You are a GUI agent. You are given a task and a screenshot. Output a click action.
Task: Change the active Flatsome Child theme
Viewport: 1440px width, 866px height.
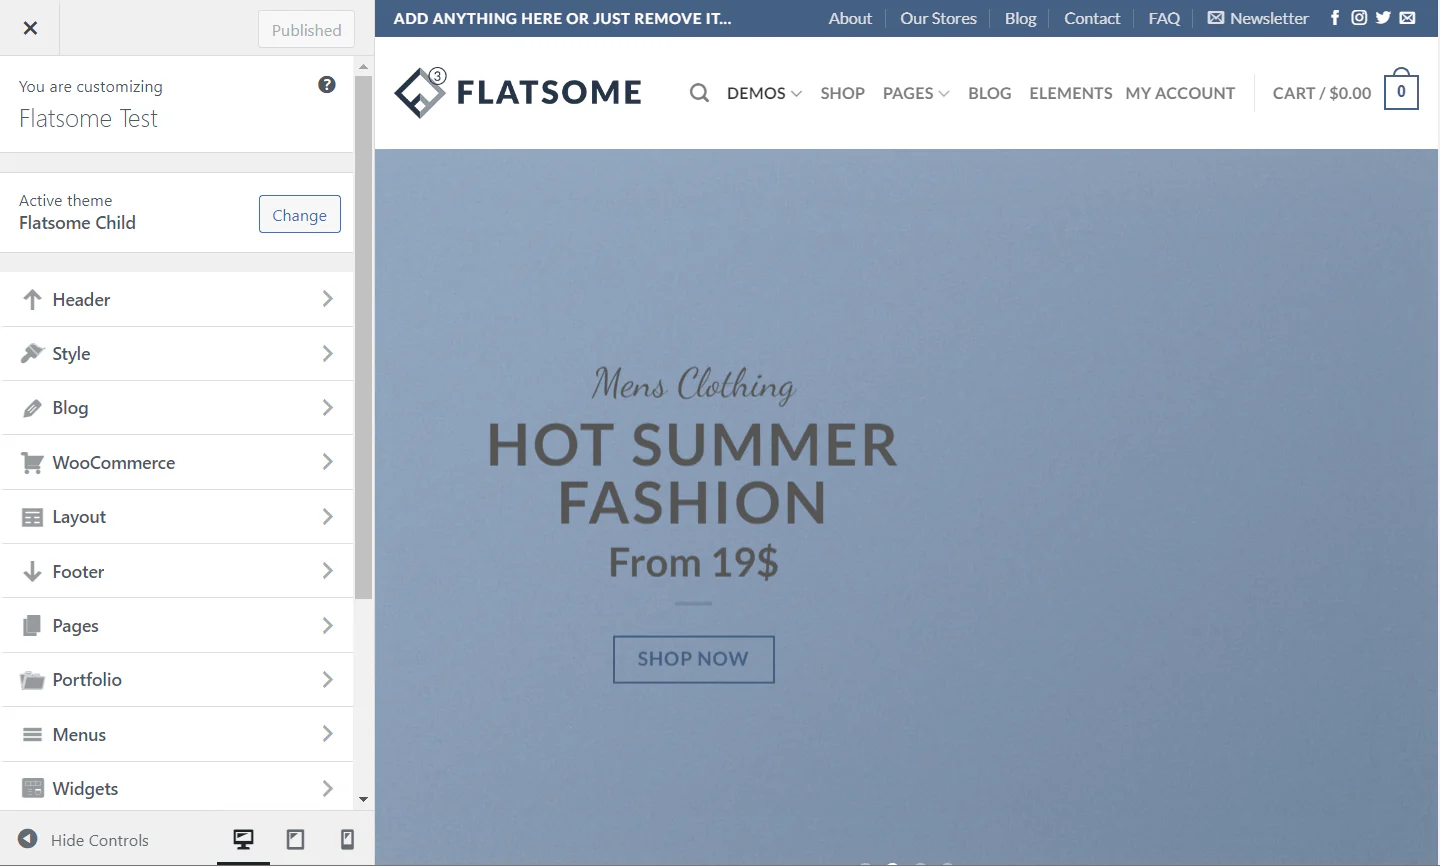coord(299,214)
